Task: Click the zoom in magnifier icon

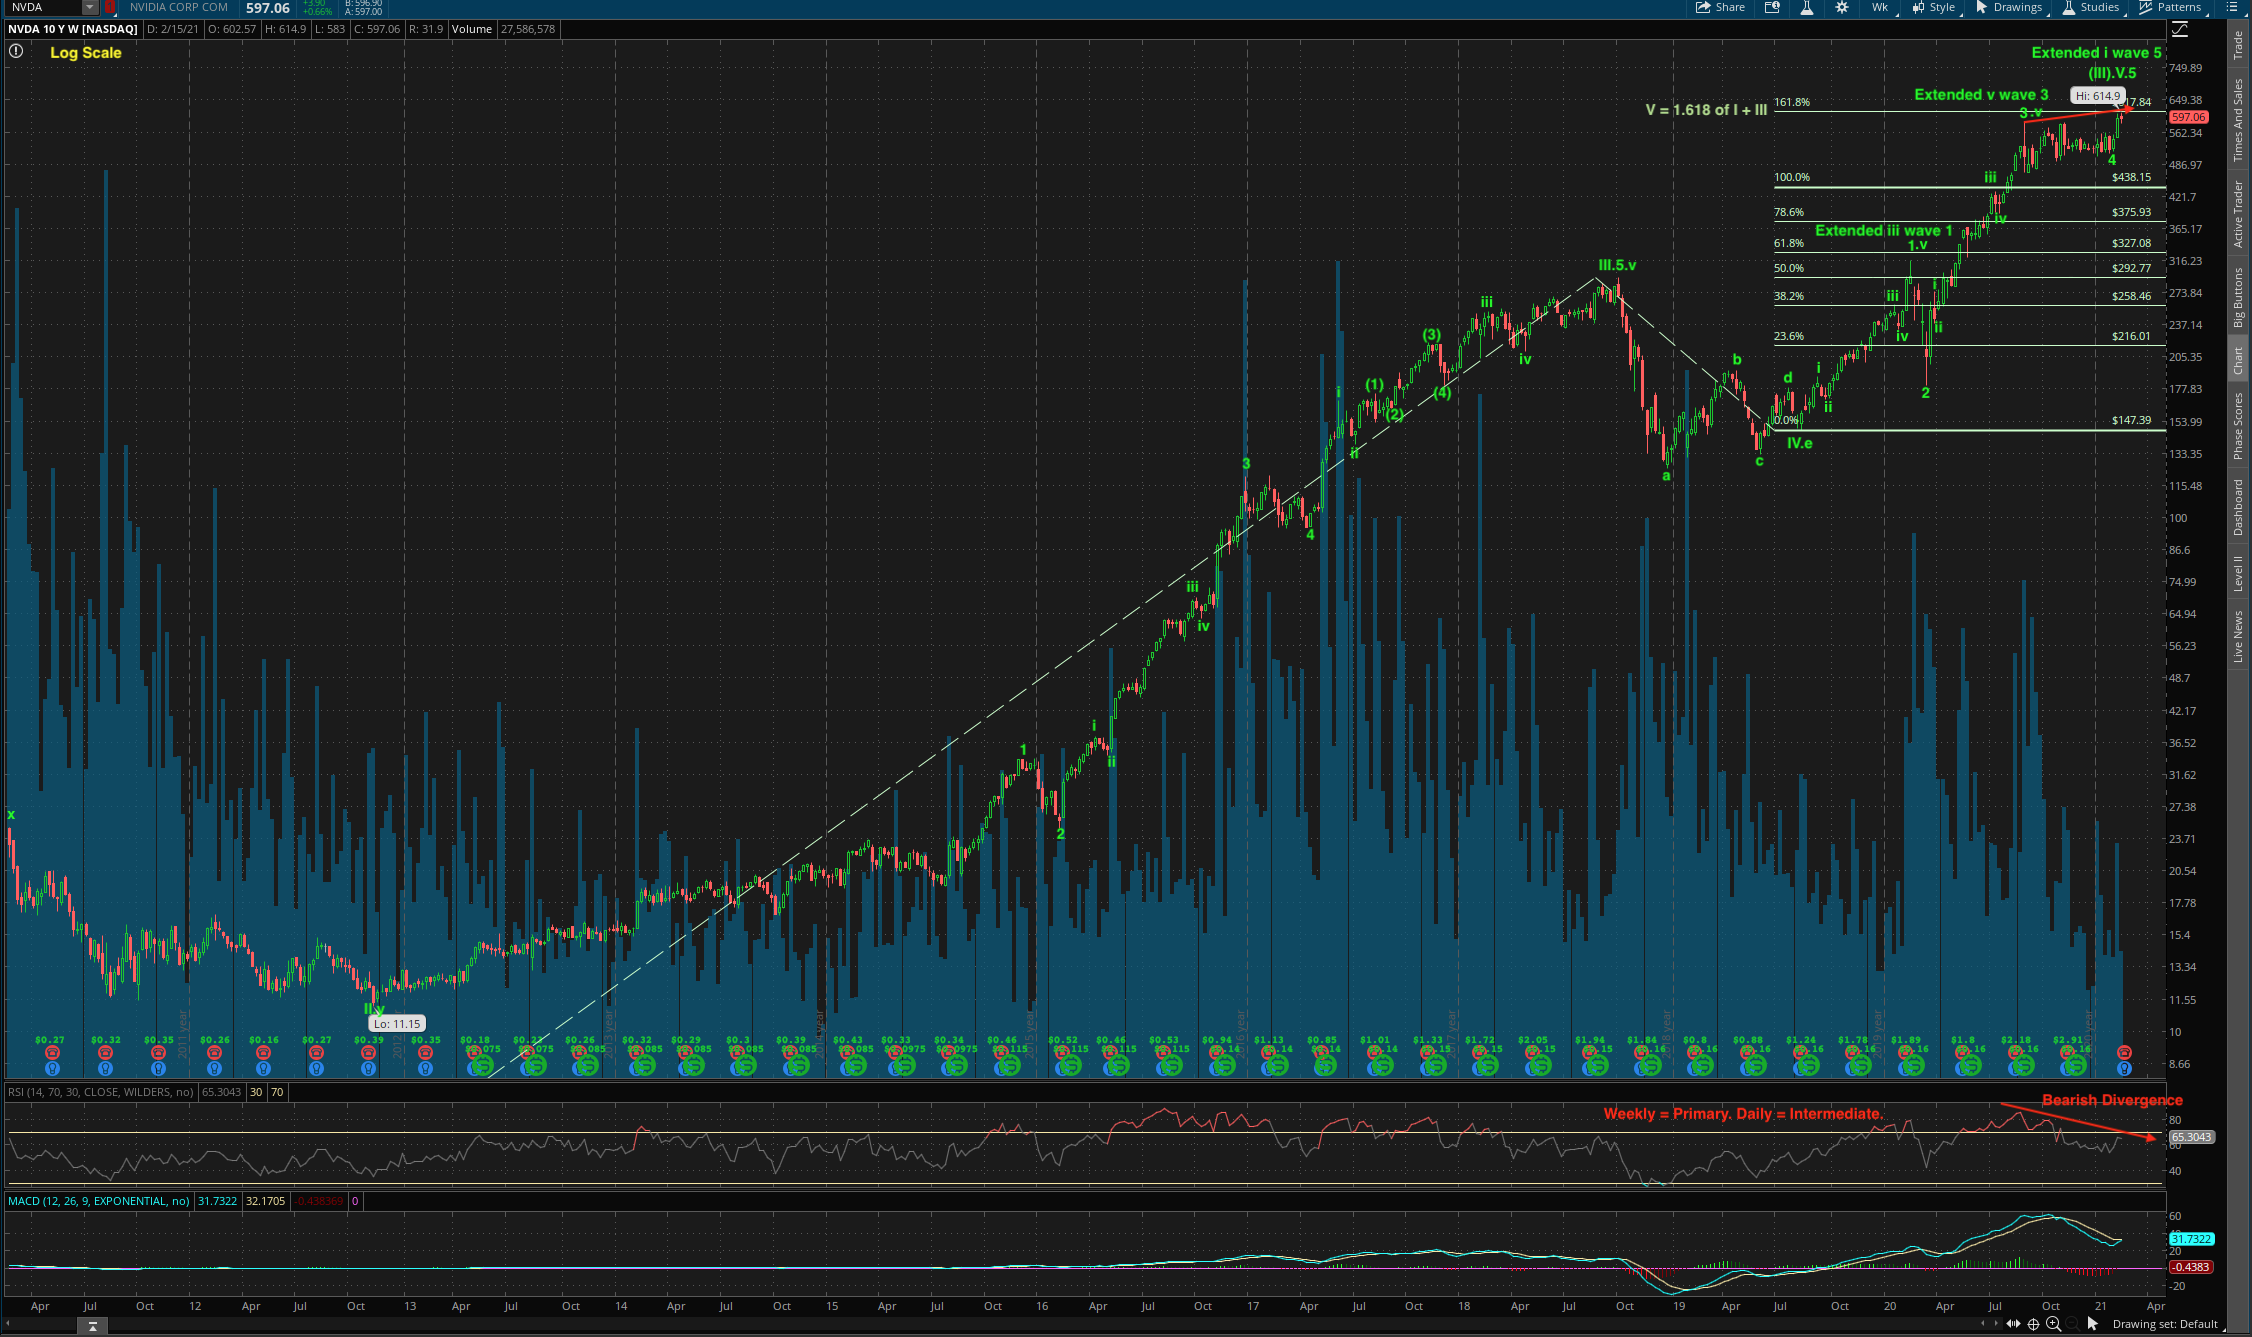Action: 2053,1324
